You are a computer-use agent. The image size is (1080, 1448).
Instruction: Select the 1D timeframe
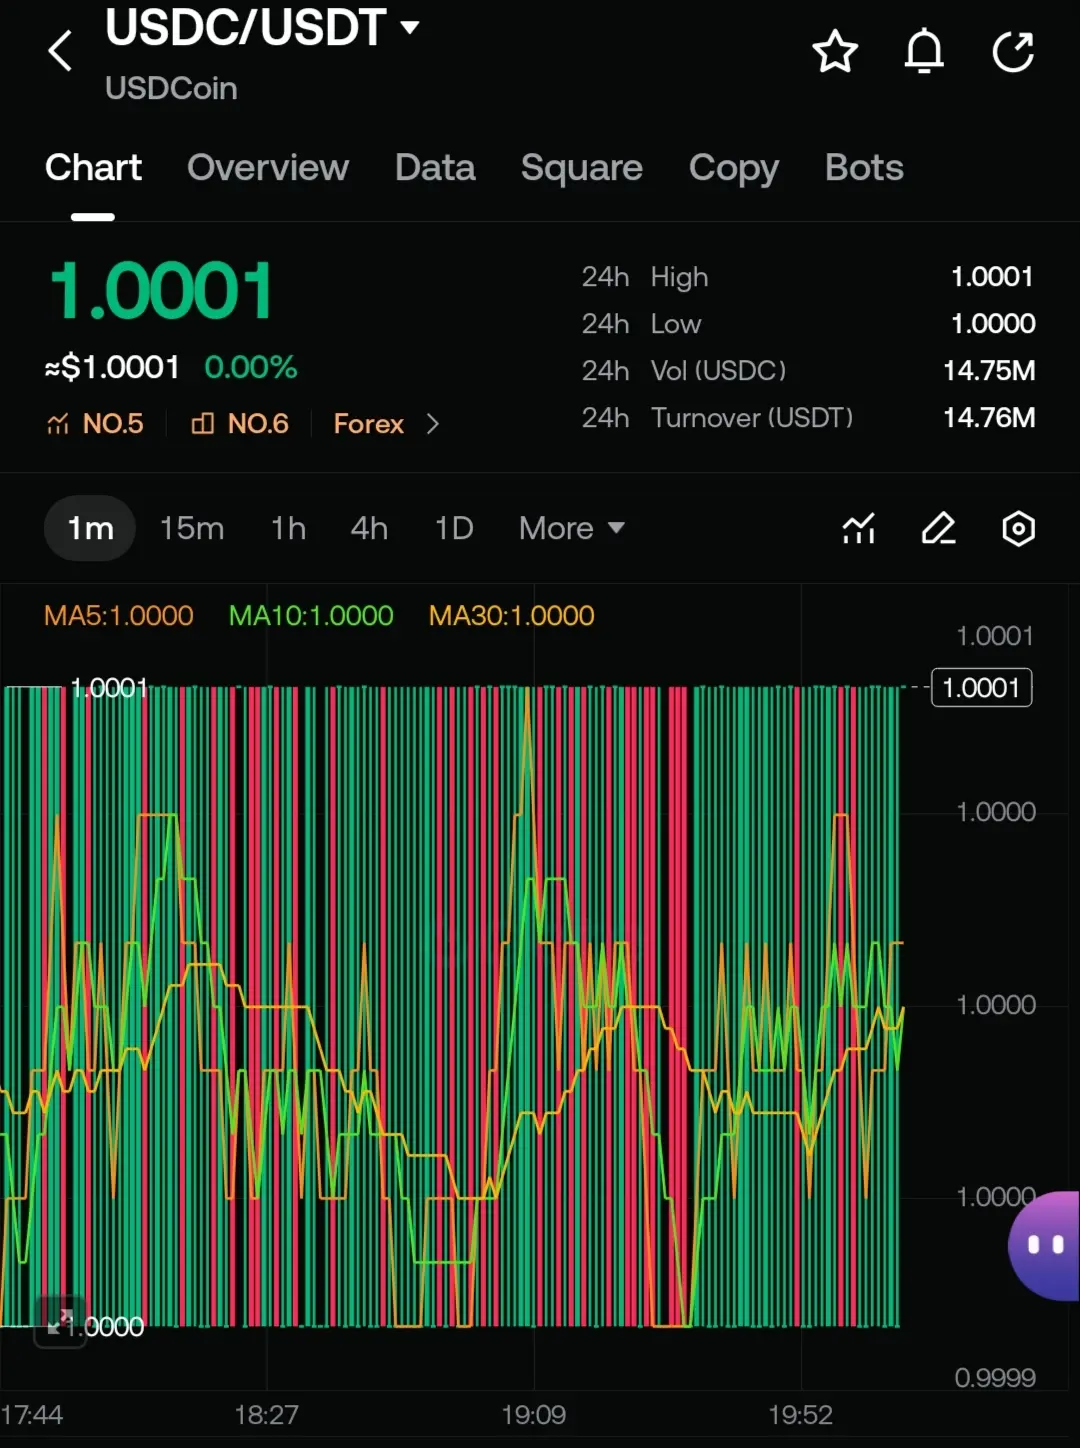[x=454, y=528]
